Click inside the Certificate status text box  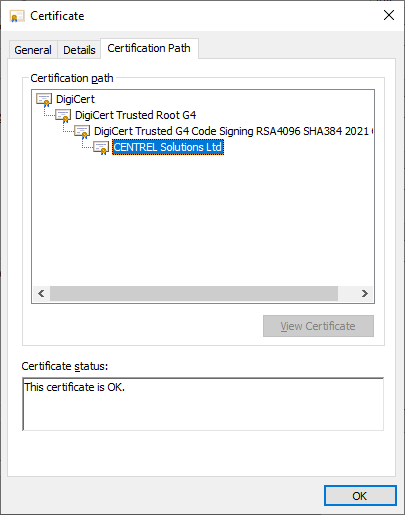point(203,404)
